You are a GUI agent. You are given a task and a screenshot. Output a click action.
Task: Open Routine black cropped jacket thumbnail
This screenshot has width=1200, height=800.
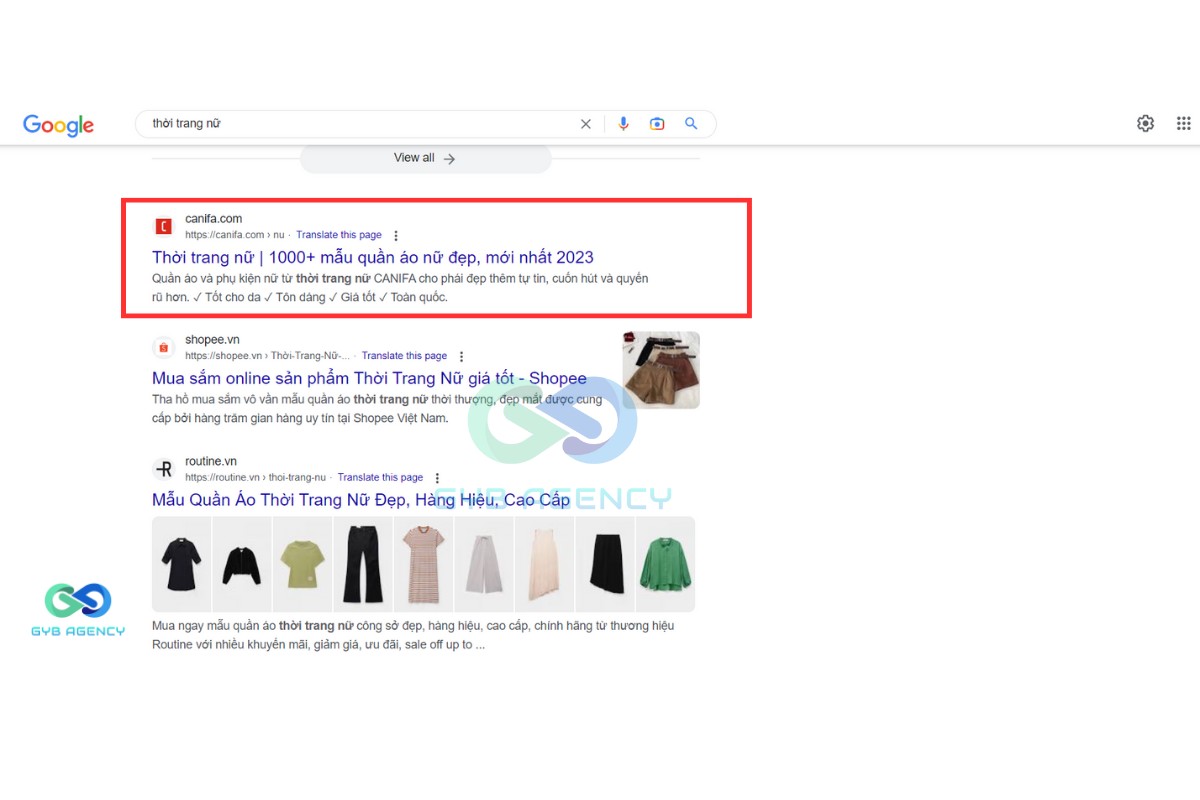point(241,564)
